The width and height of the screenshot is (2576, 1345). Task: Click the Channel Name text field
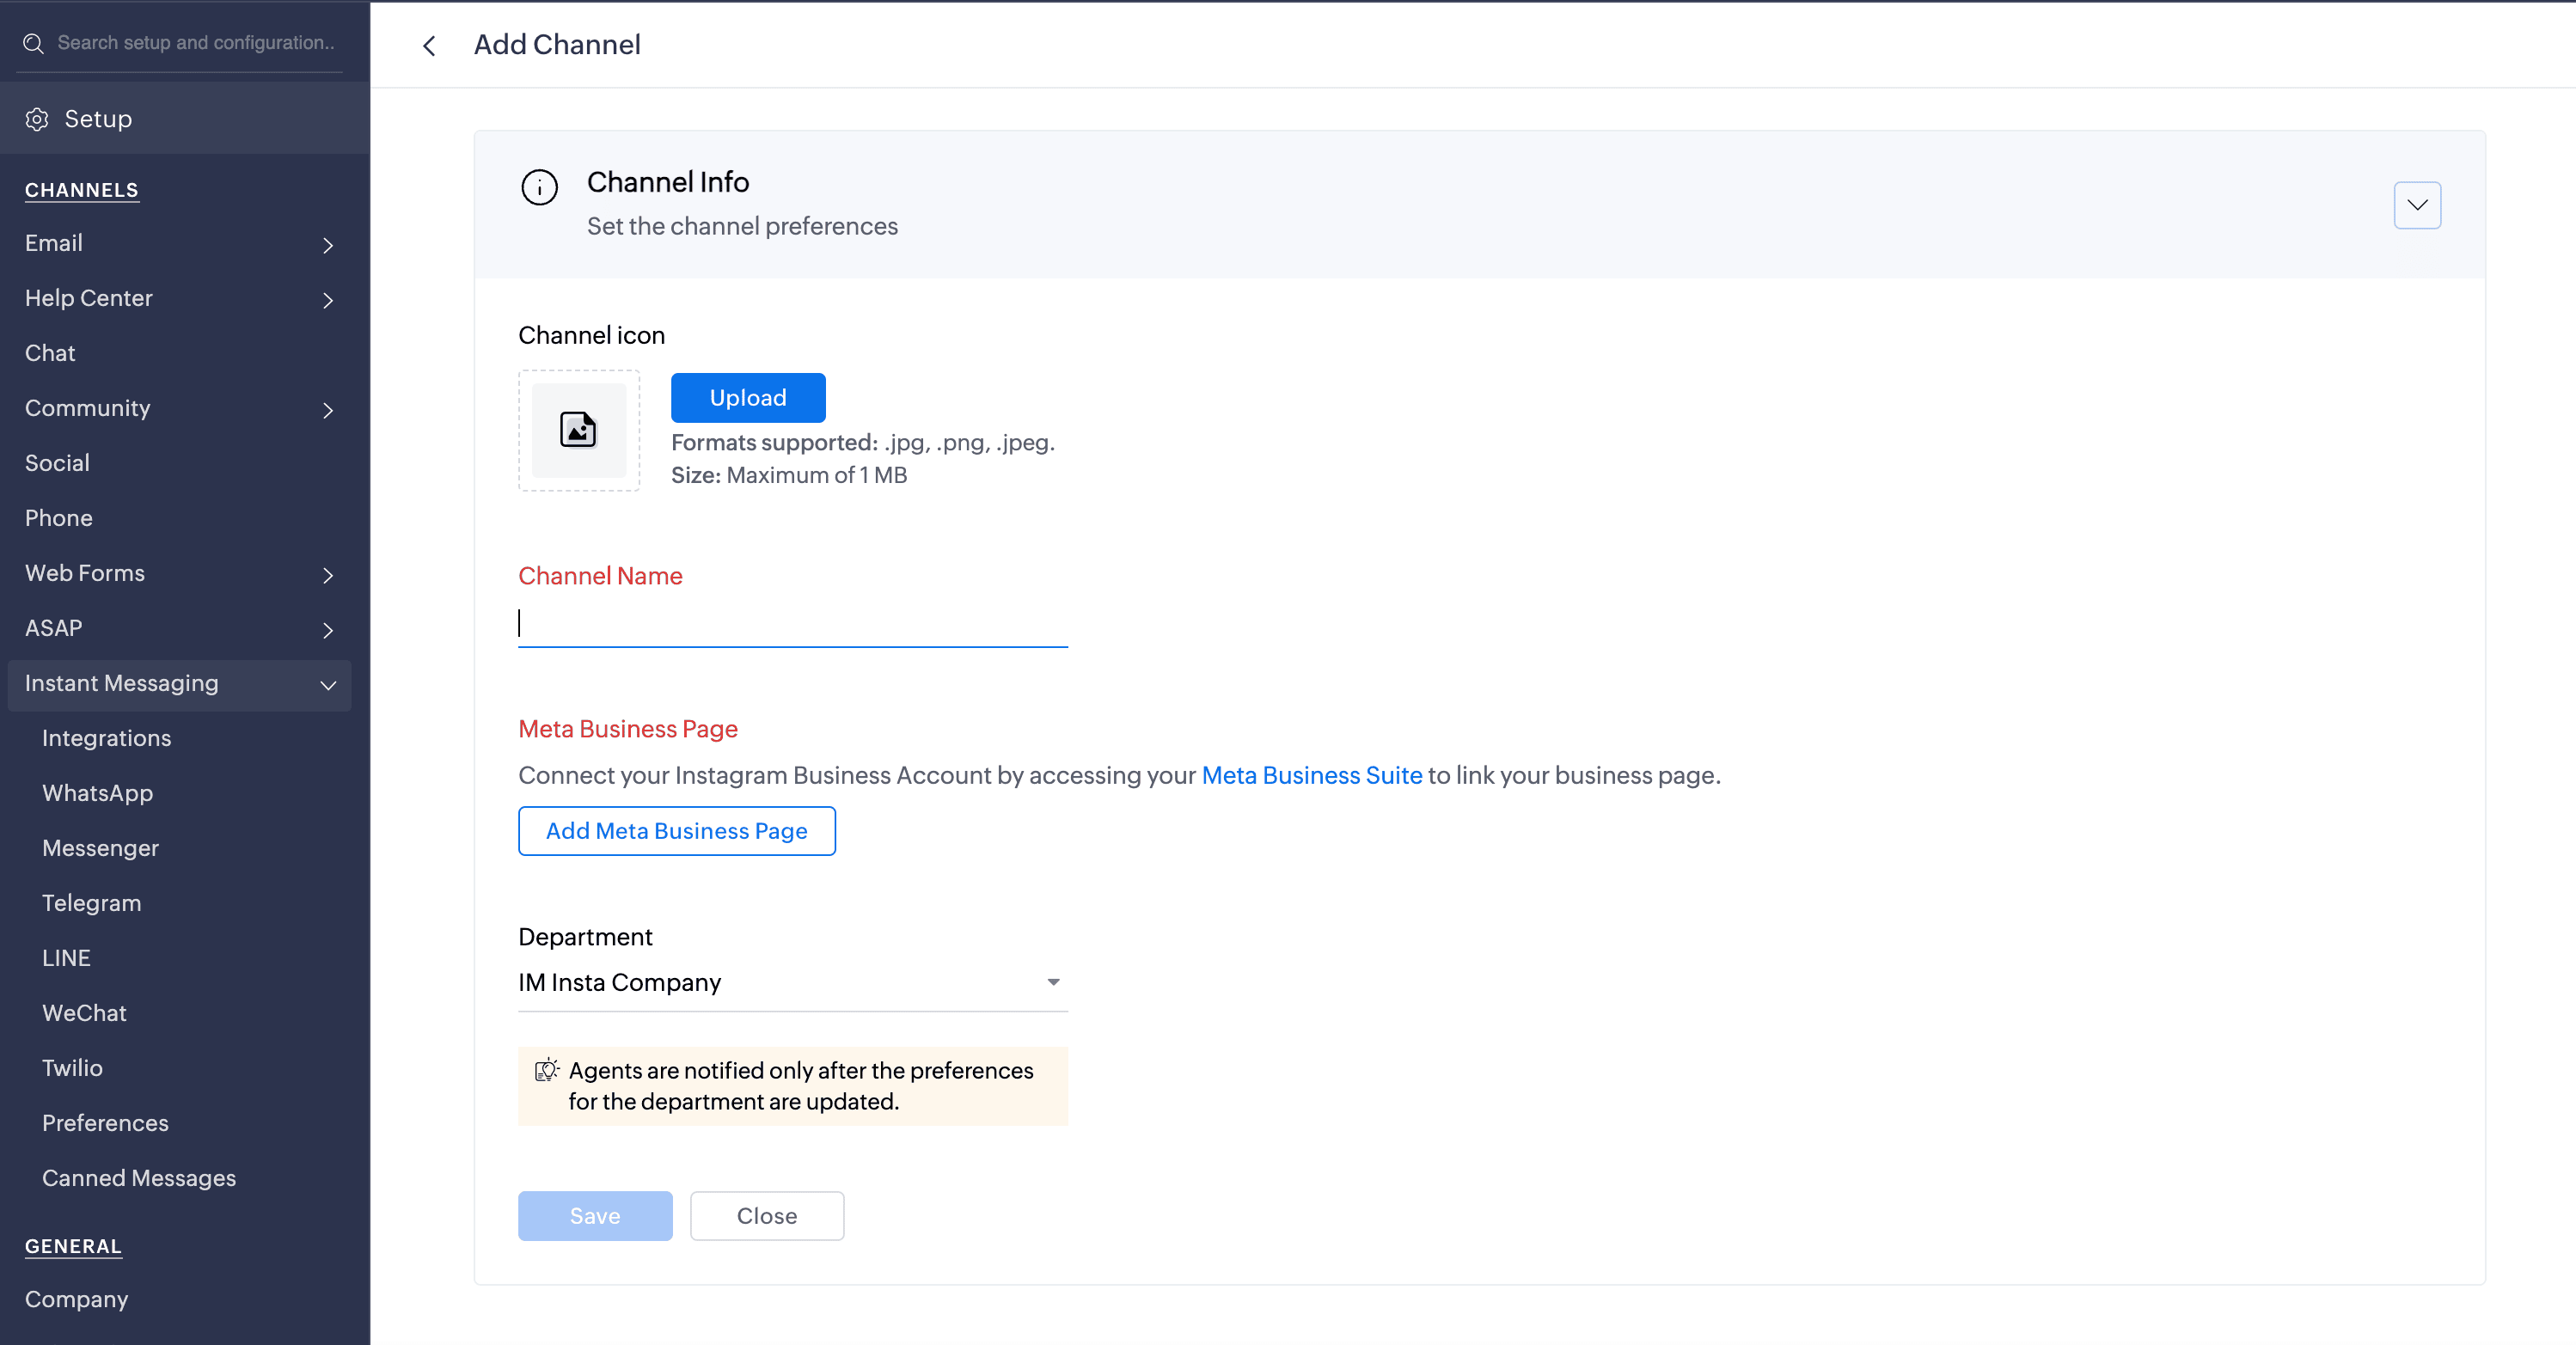(x=792, y=624)
